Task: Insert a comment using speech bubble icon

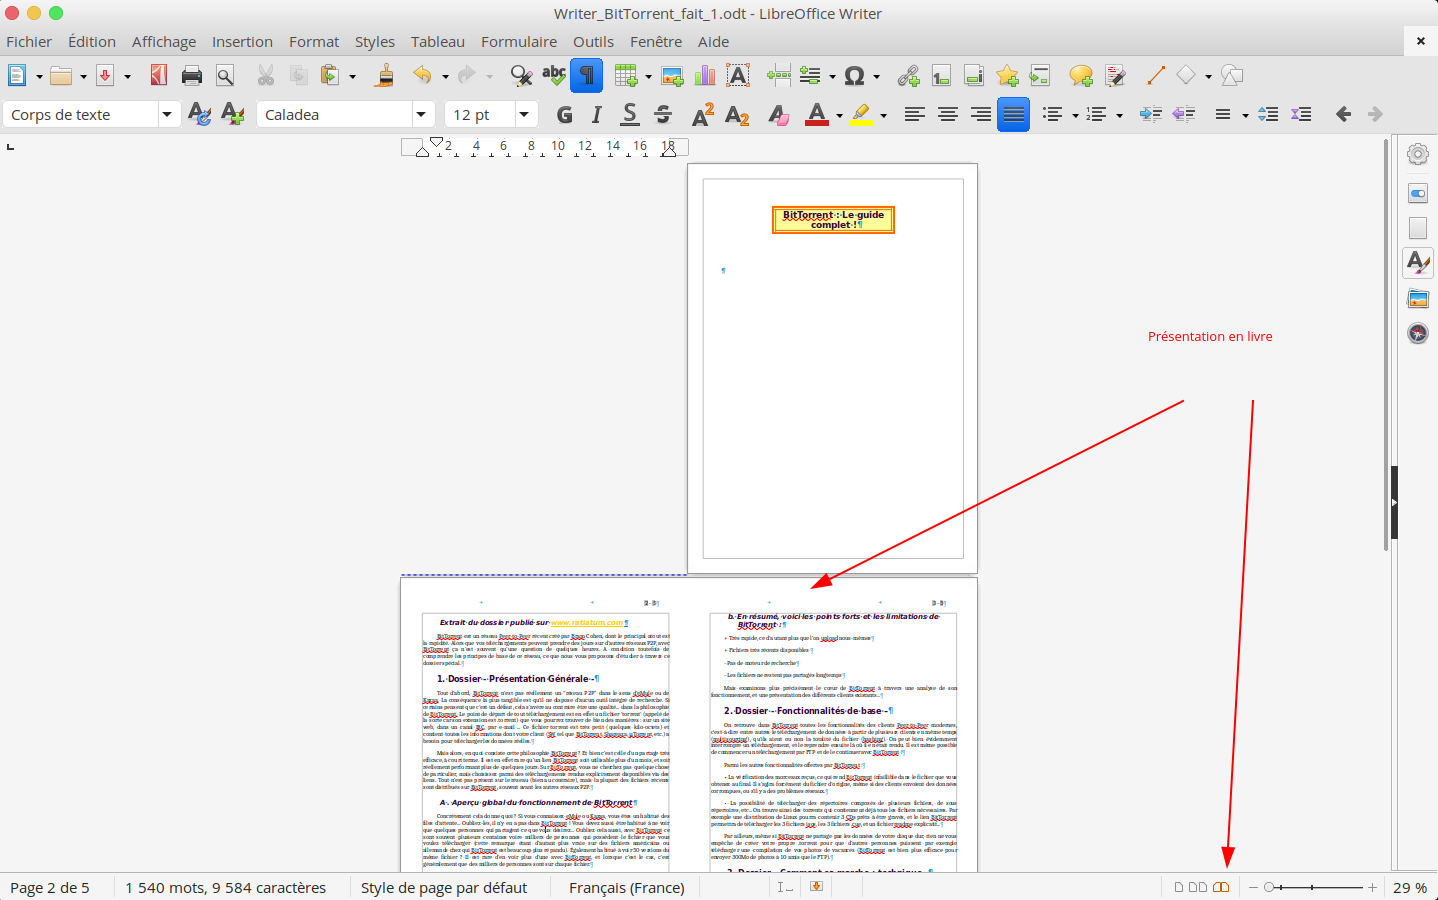Action: click(1080, 75)
